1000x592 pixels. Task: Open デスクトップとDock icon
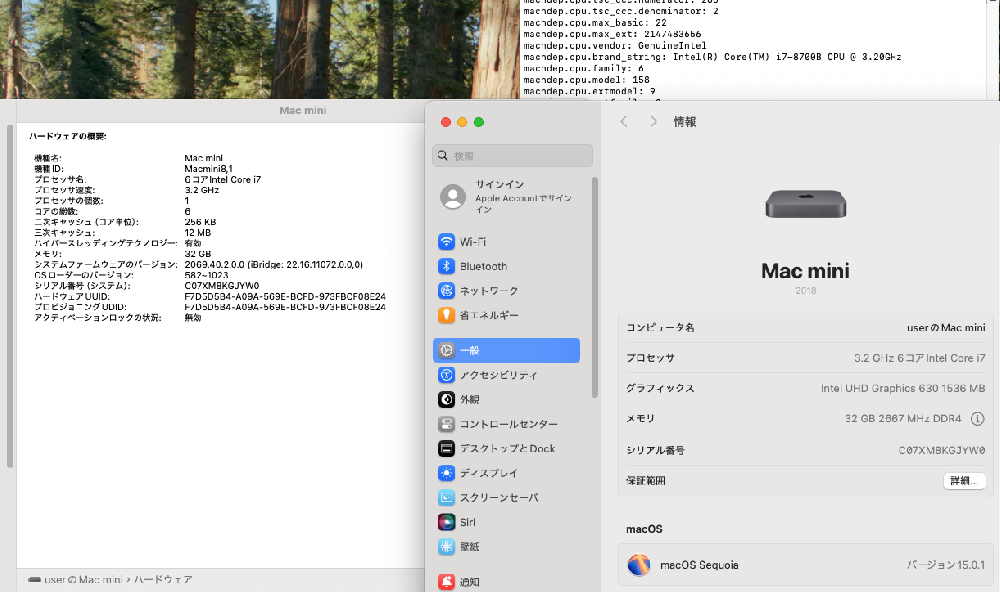click(446, 448)
